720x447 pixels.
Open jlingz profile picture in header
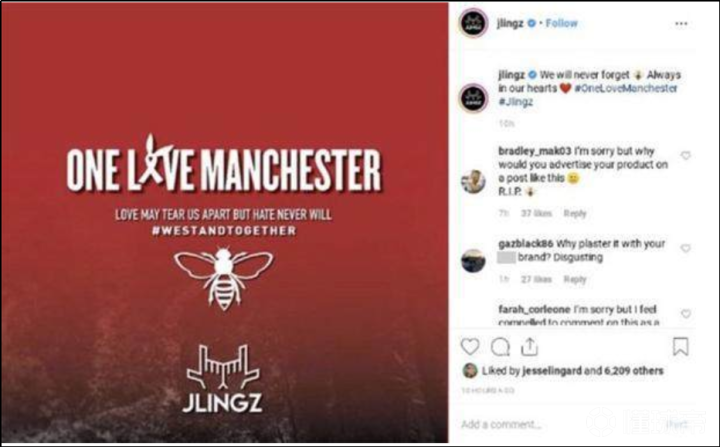click(473, 23)
